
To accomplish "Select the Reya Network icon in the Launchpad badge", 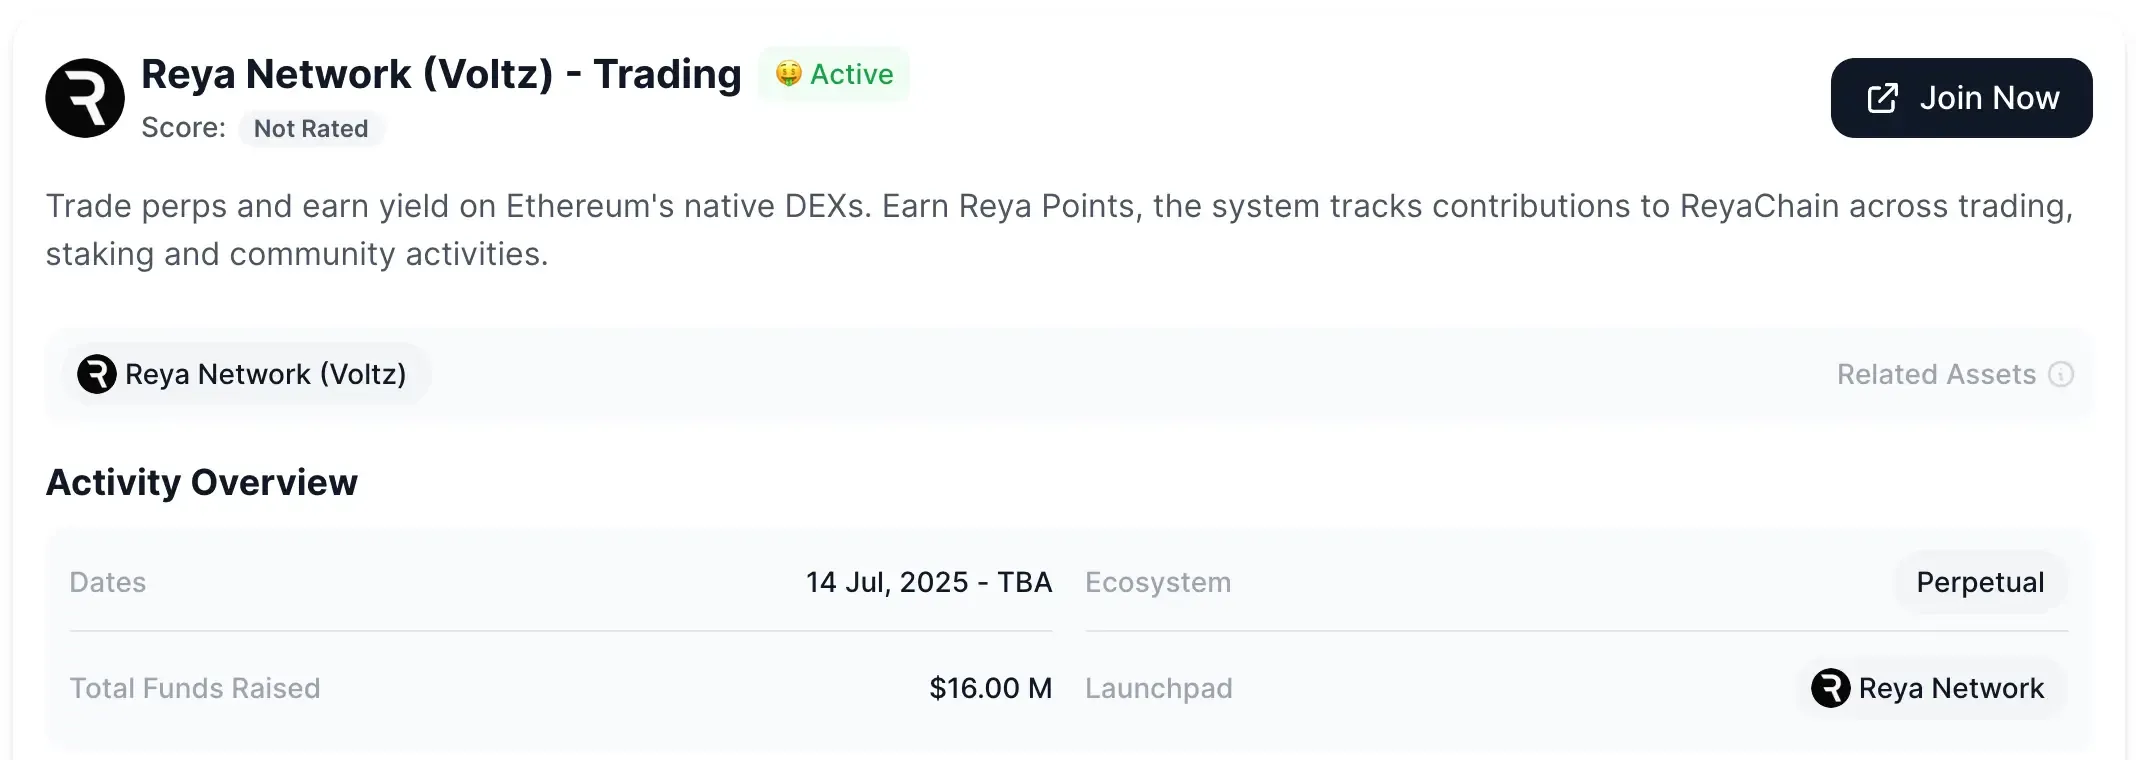I will click(1830, 688).
